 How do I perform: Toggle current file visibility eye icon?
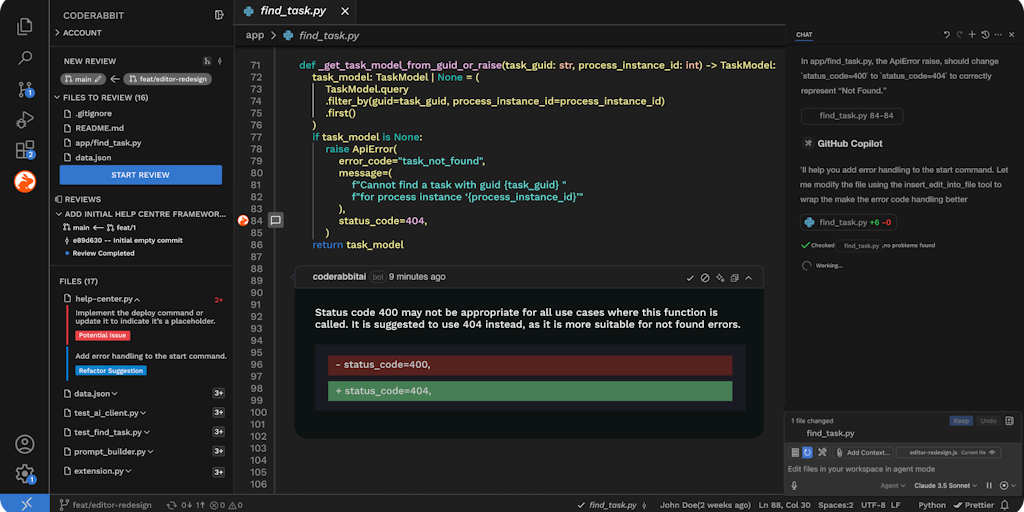[993, 453]
